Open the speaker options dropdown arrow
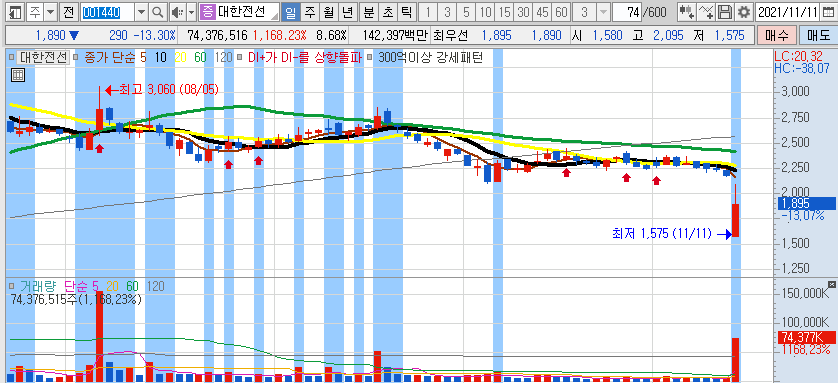Image resolution: width=838 pixels, height=383 pixels. pyautogui.click(x=191, y=12)
